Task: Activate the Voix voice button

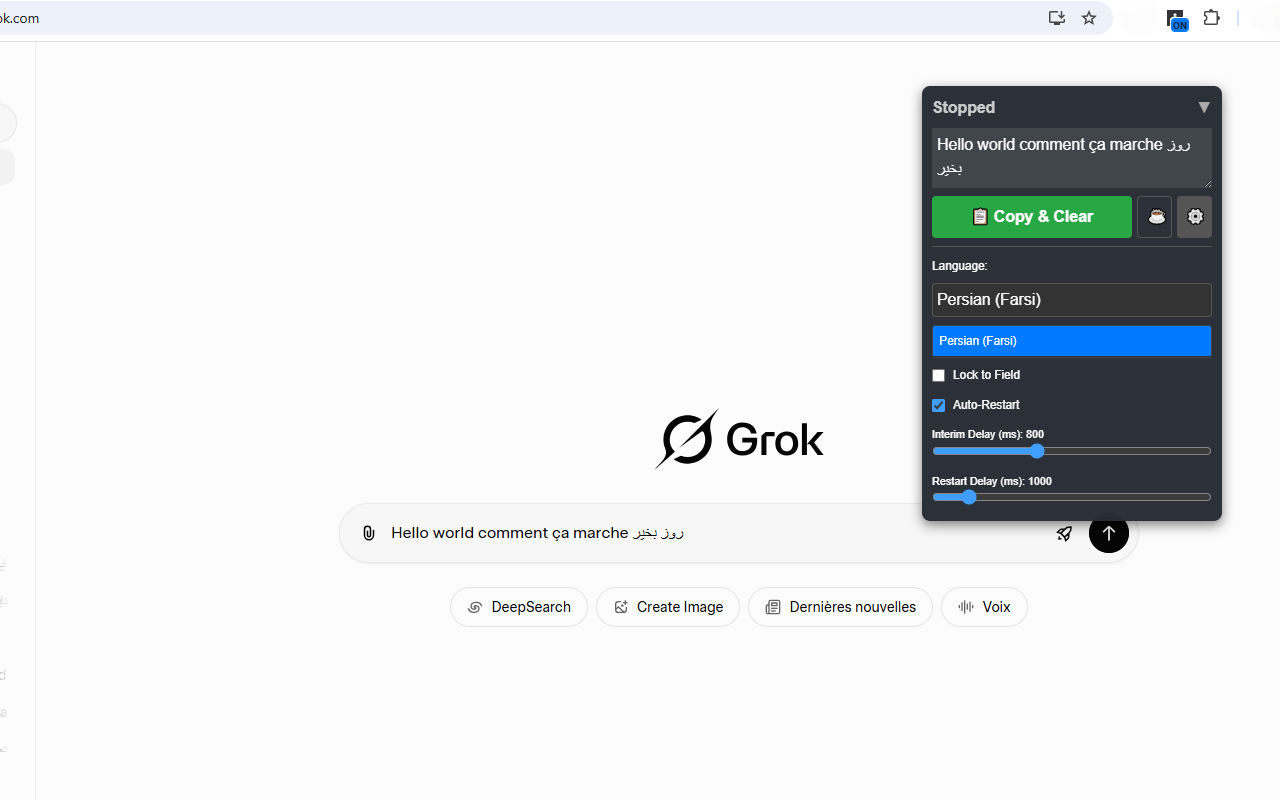Action: point(984,607)
